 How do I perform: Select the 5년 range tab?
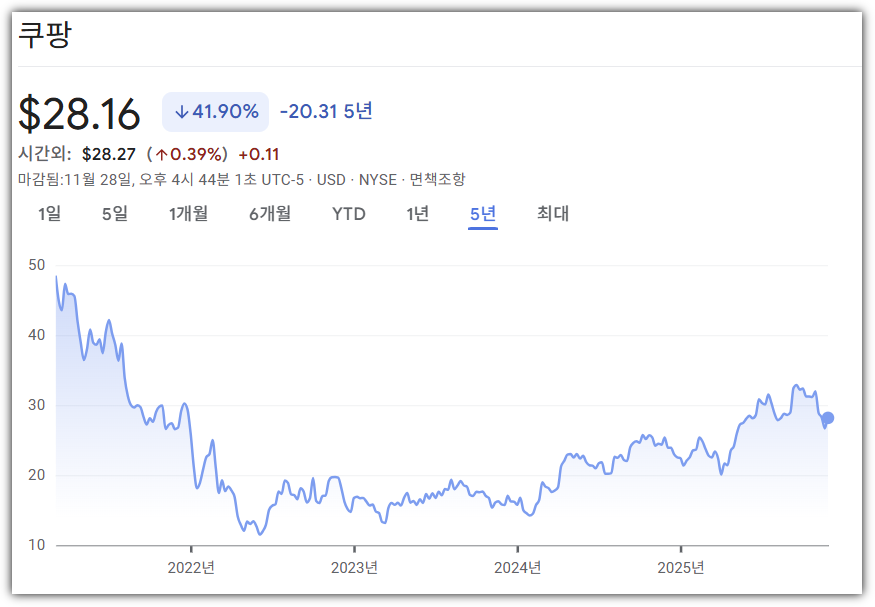click(483, 214)
